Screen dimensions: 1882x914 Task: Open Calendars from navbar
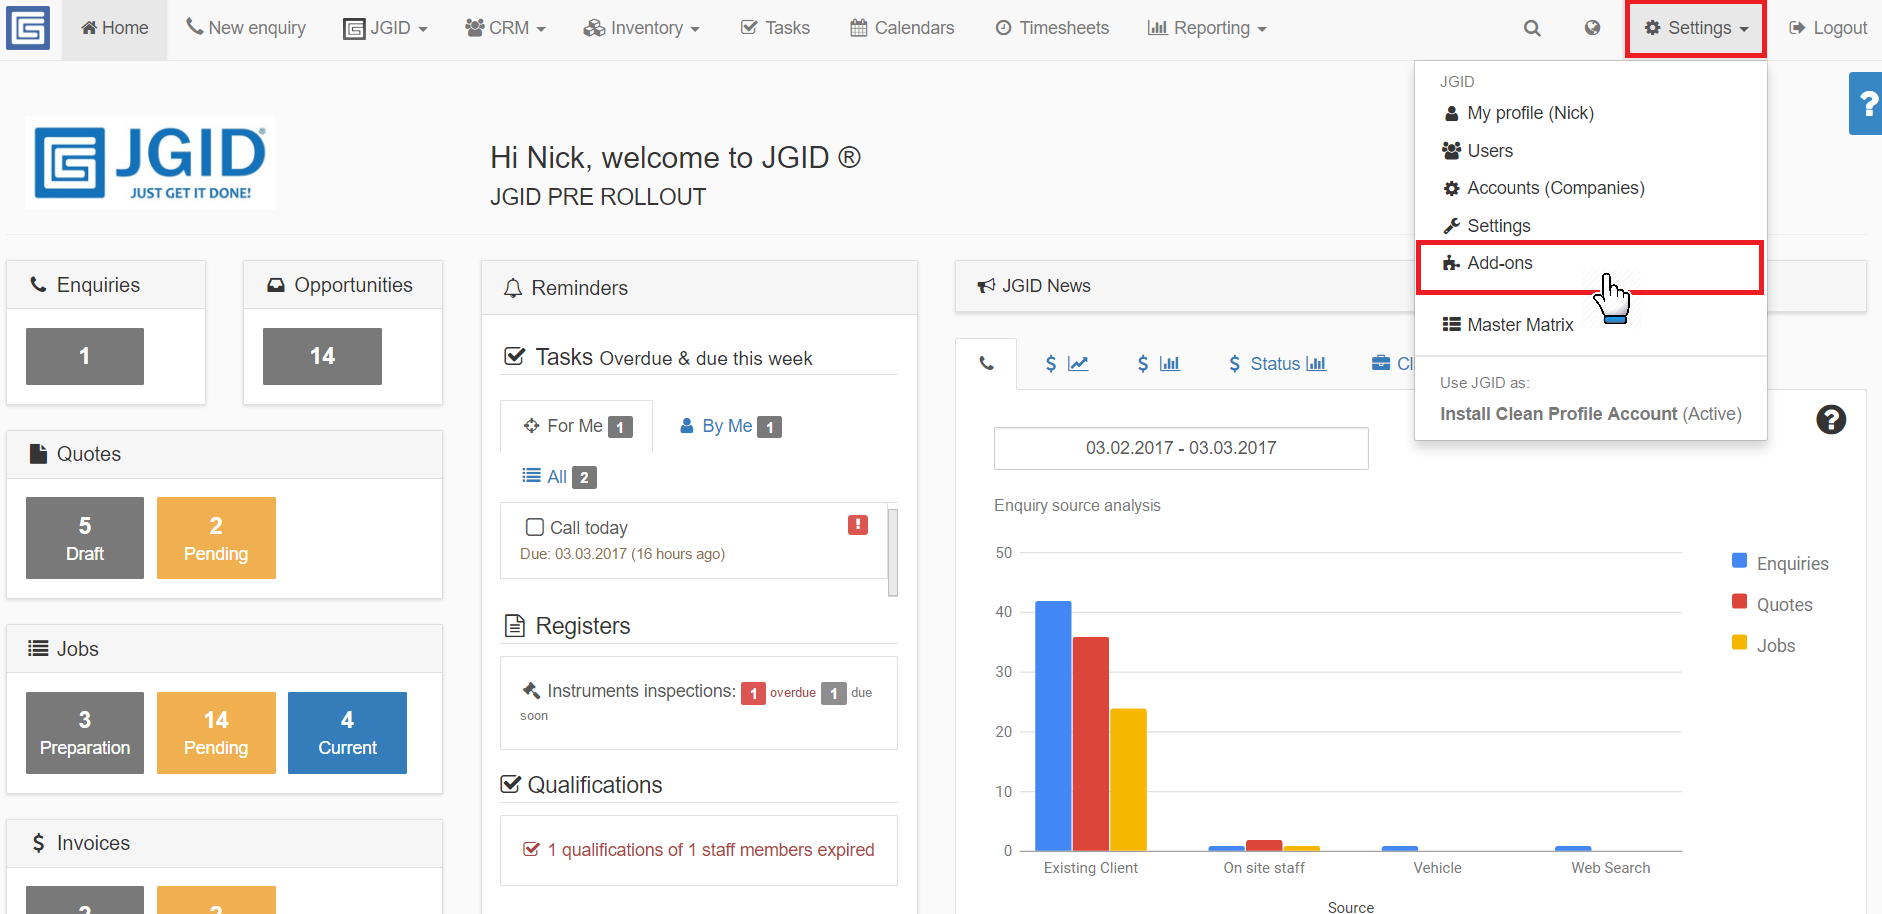coord(902,28)
